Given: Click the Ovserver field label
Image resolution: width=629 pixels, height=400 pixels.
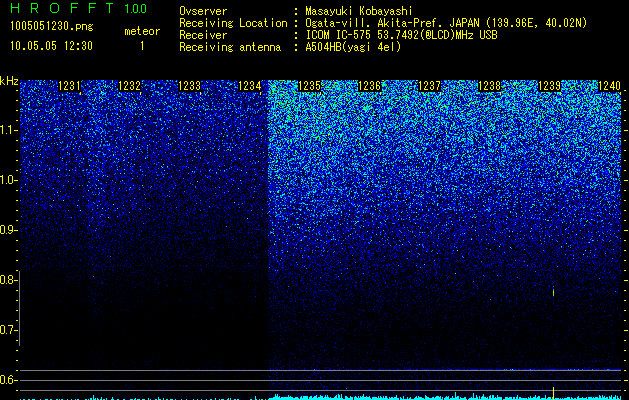Looking at the screenshot, I should [203, 11].
